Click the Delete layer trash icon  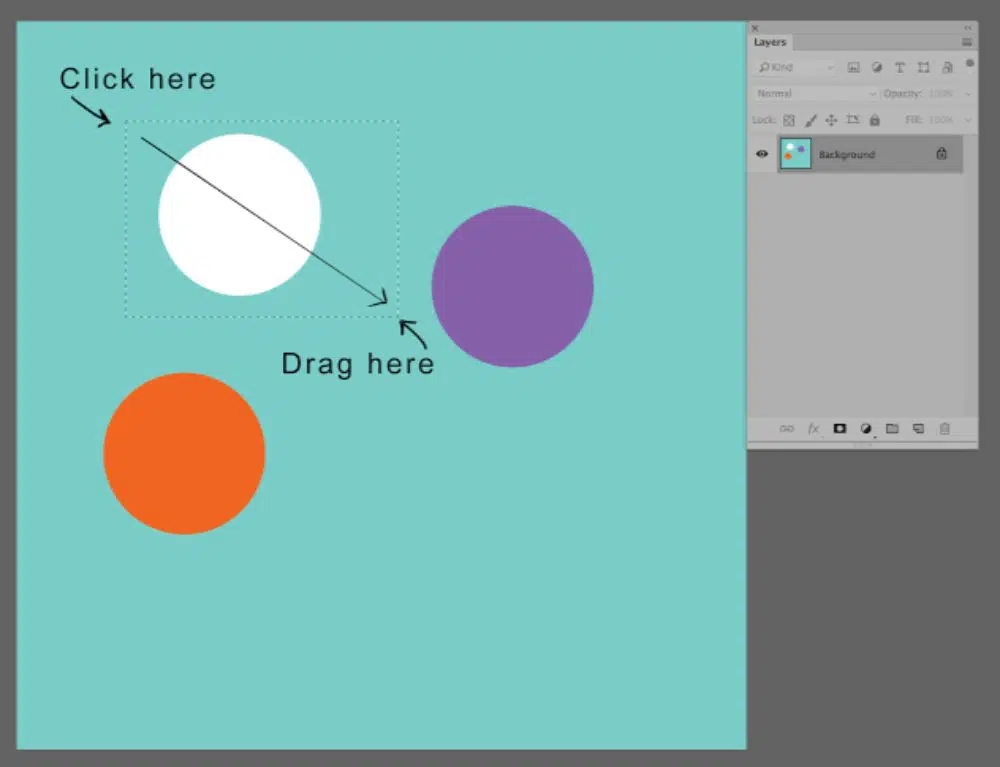pyautogui.click(x=944, y=429)
